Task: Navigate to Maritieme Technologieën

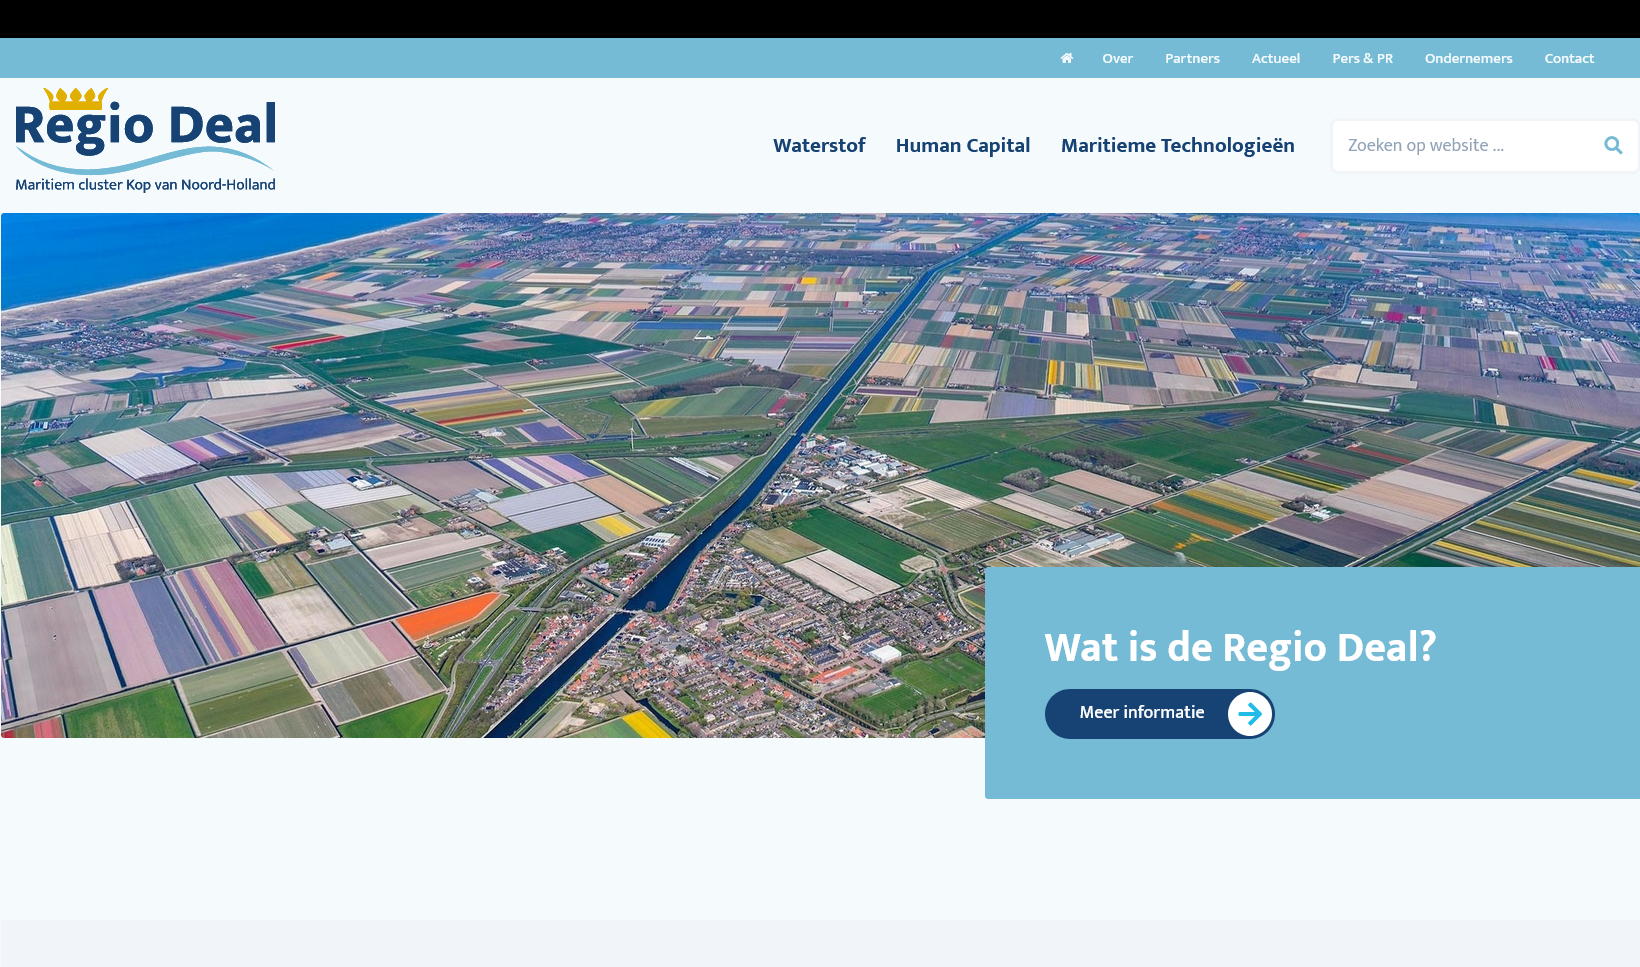Action: point(1177,146)
